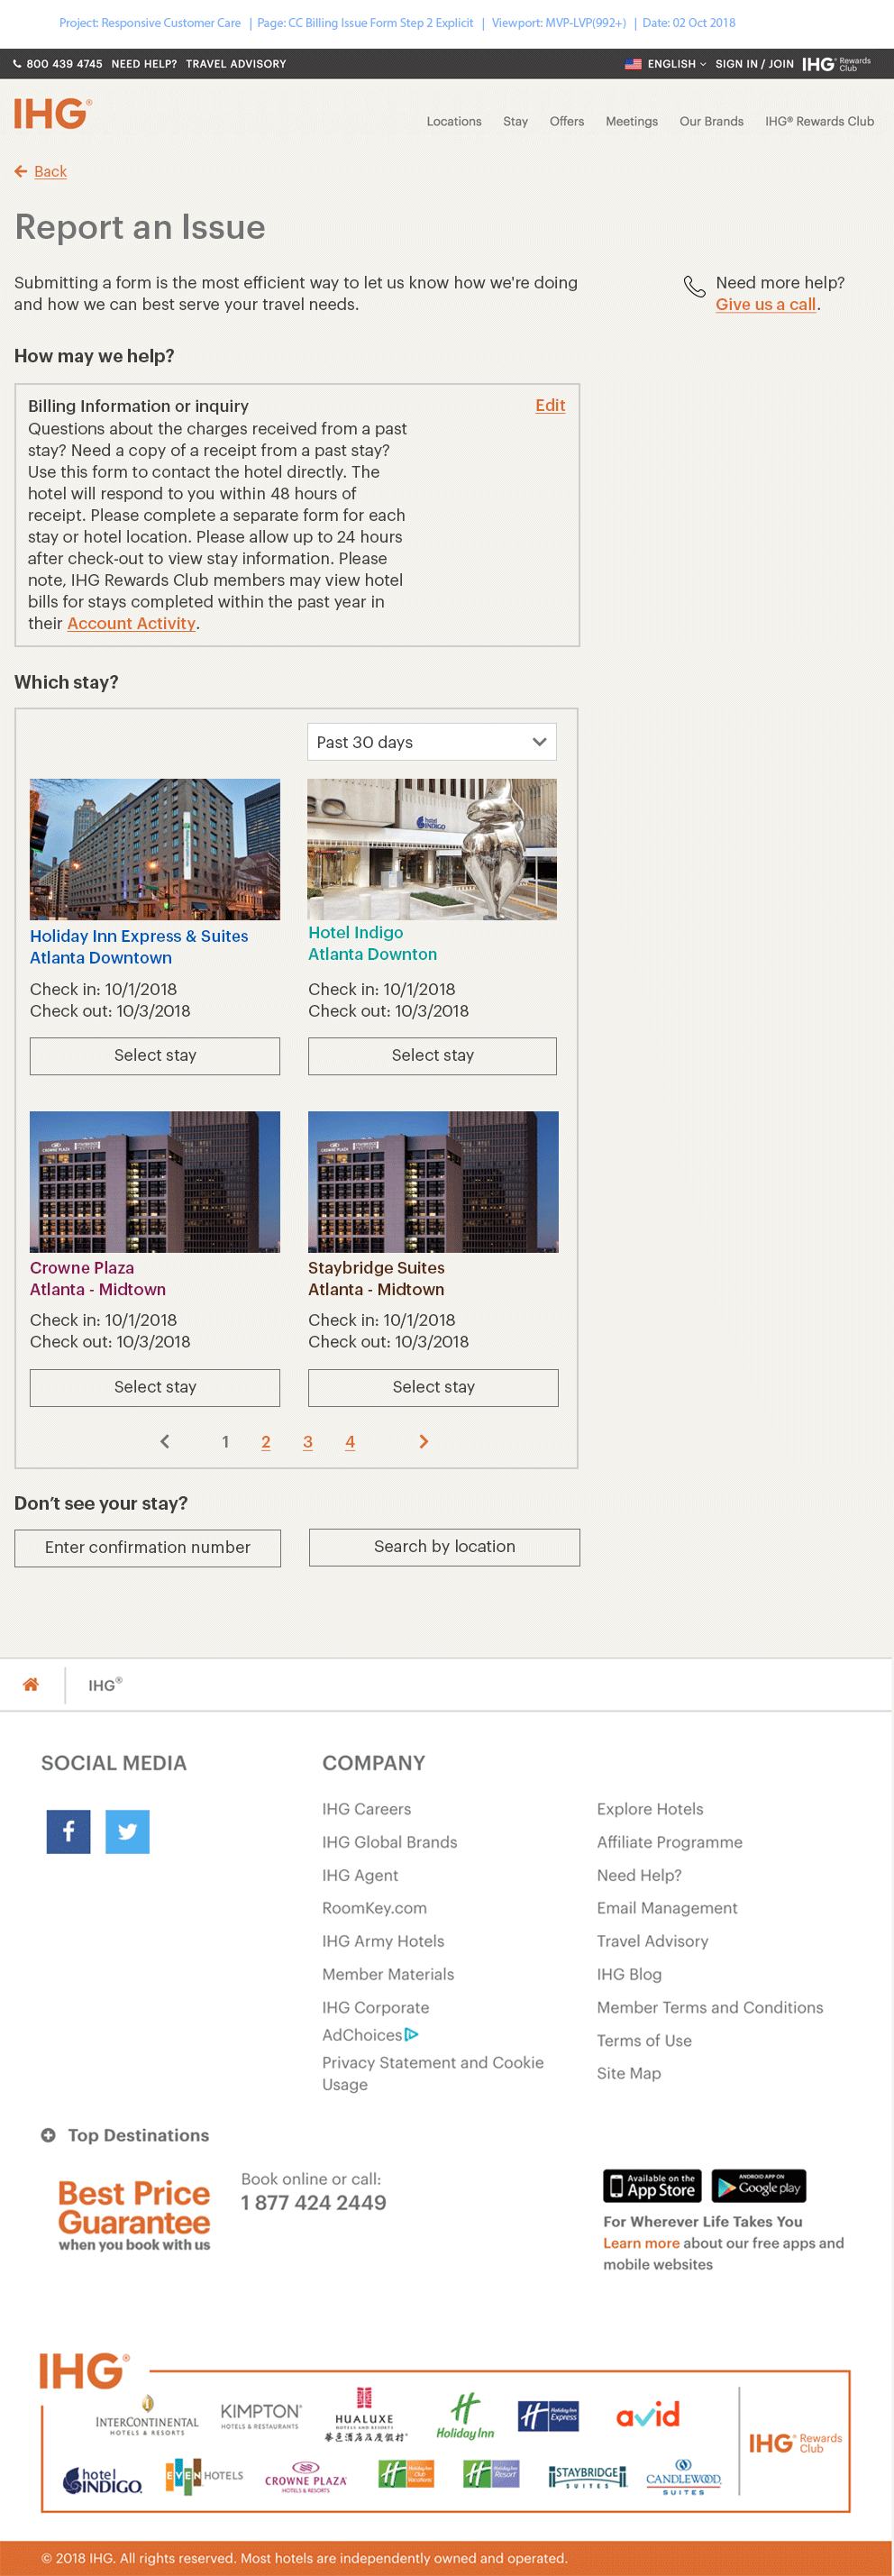894x2576 pixels.
Task: Click SIGN IN / JOIN
Action: (x=754, y=64)
